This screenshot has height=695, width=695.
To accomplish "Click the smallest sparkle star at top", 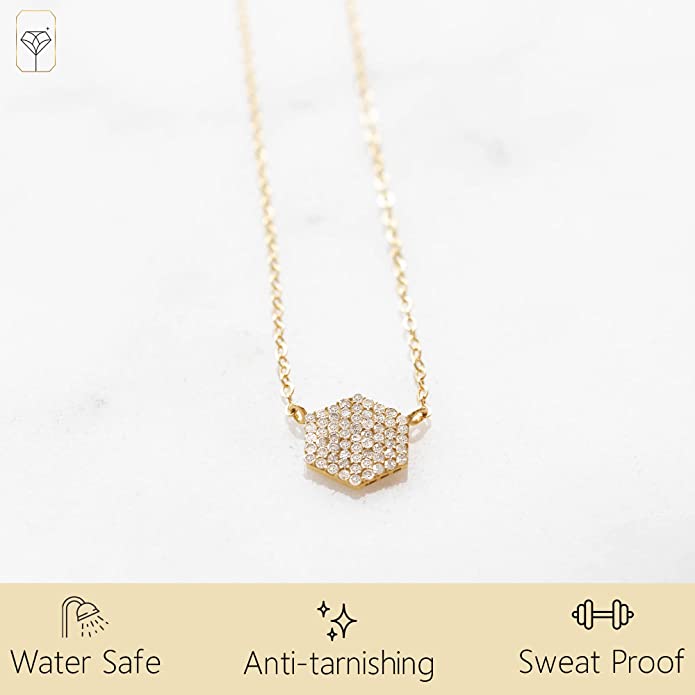I will (x=322, y=607).
